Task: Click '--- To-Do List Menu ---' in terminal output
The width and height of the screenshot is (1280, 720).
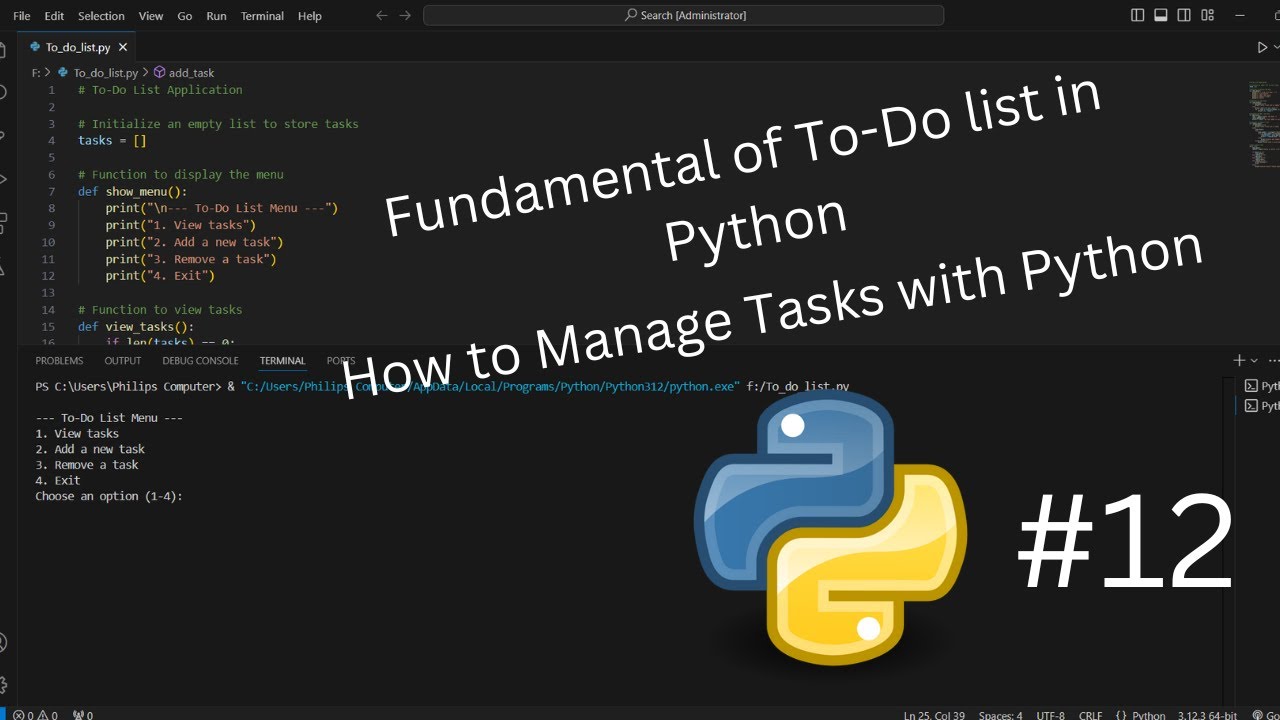Action: [109, 418]
